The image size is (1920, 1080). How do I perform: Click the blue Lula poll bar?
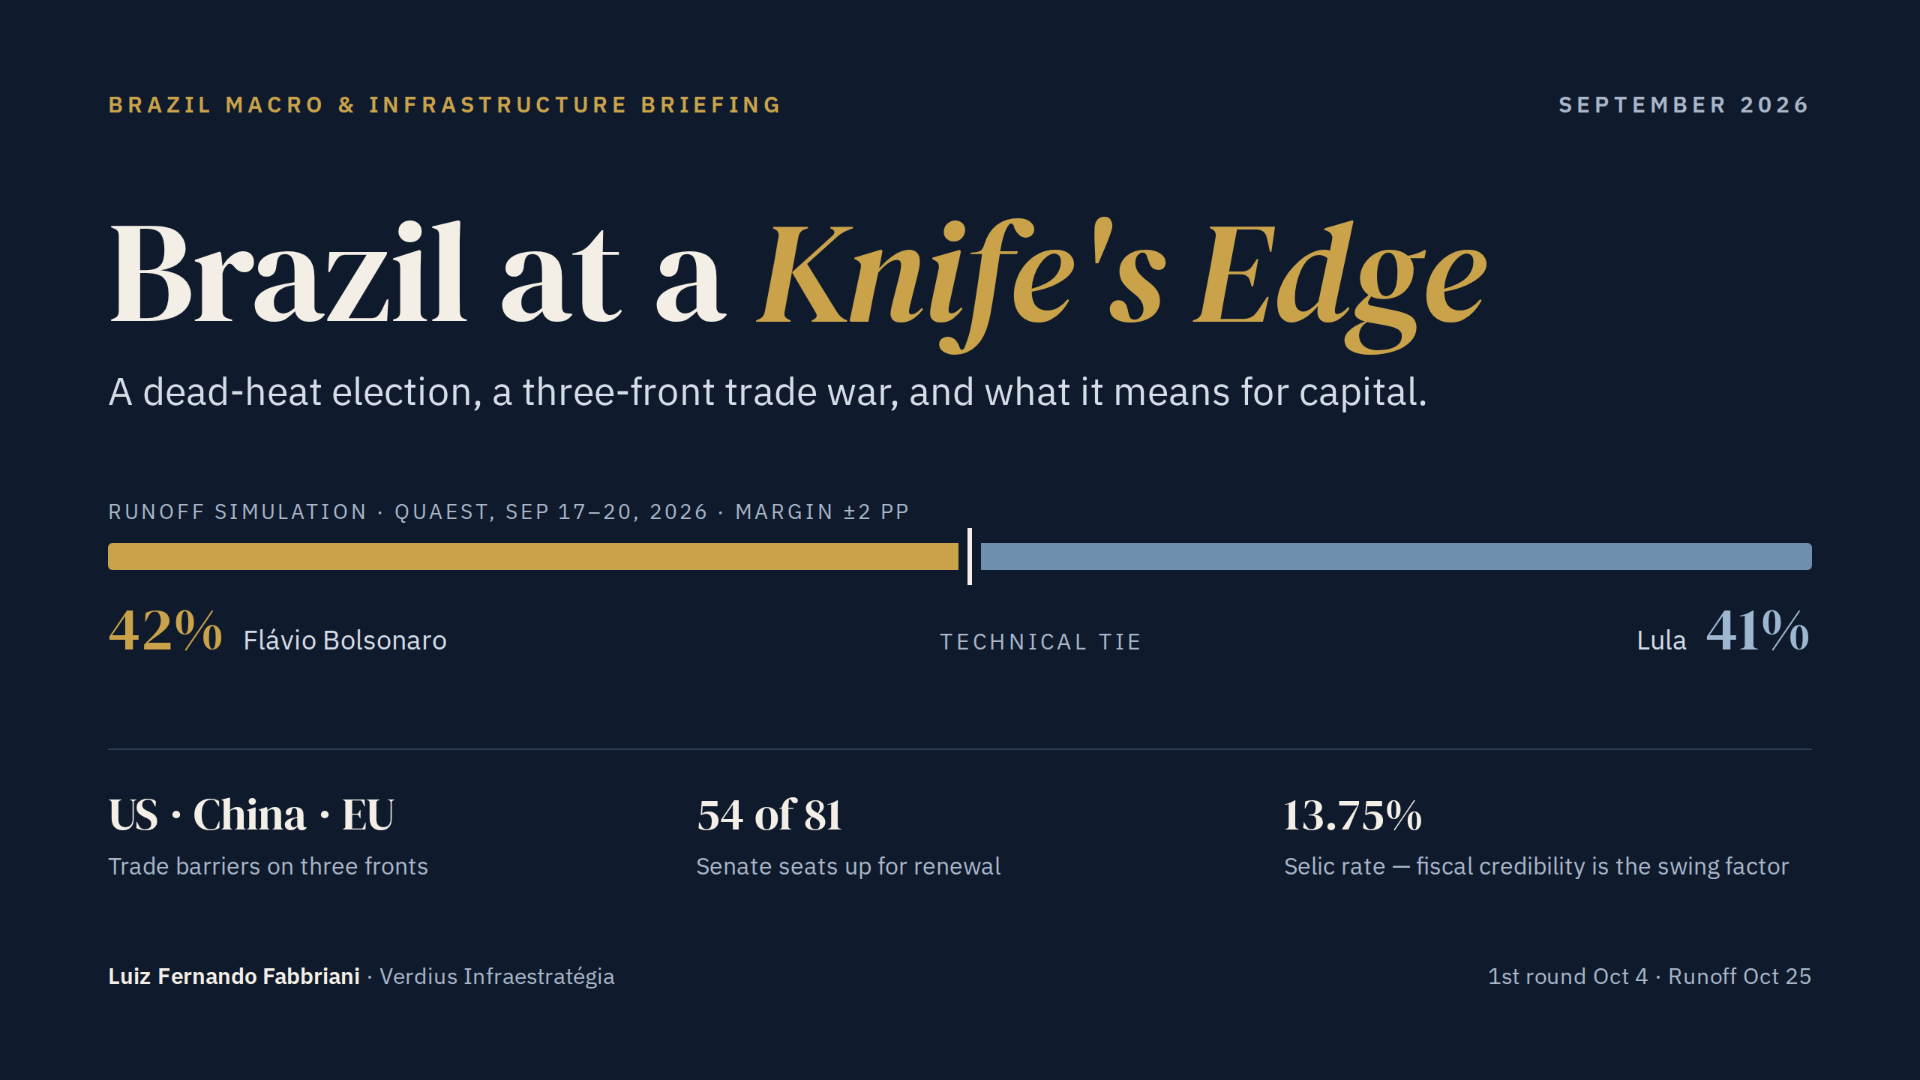pos(1396,556)
